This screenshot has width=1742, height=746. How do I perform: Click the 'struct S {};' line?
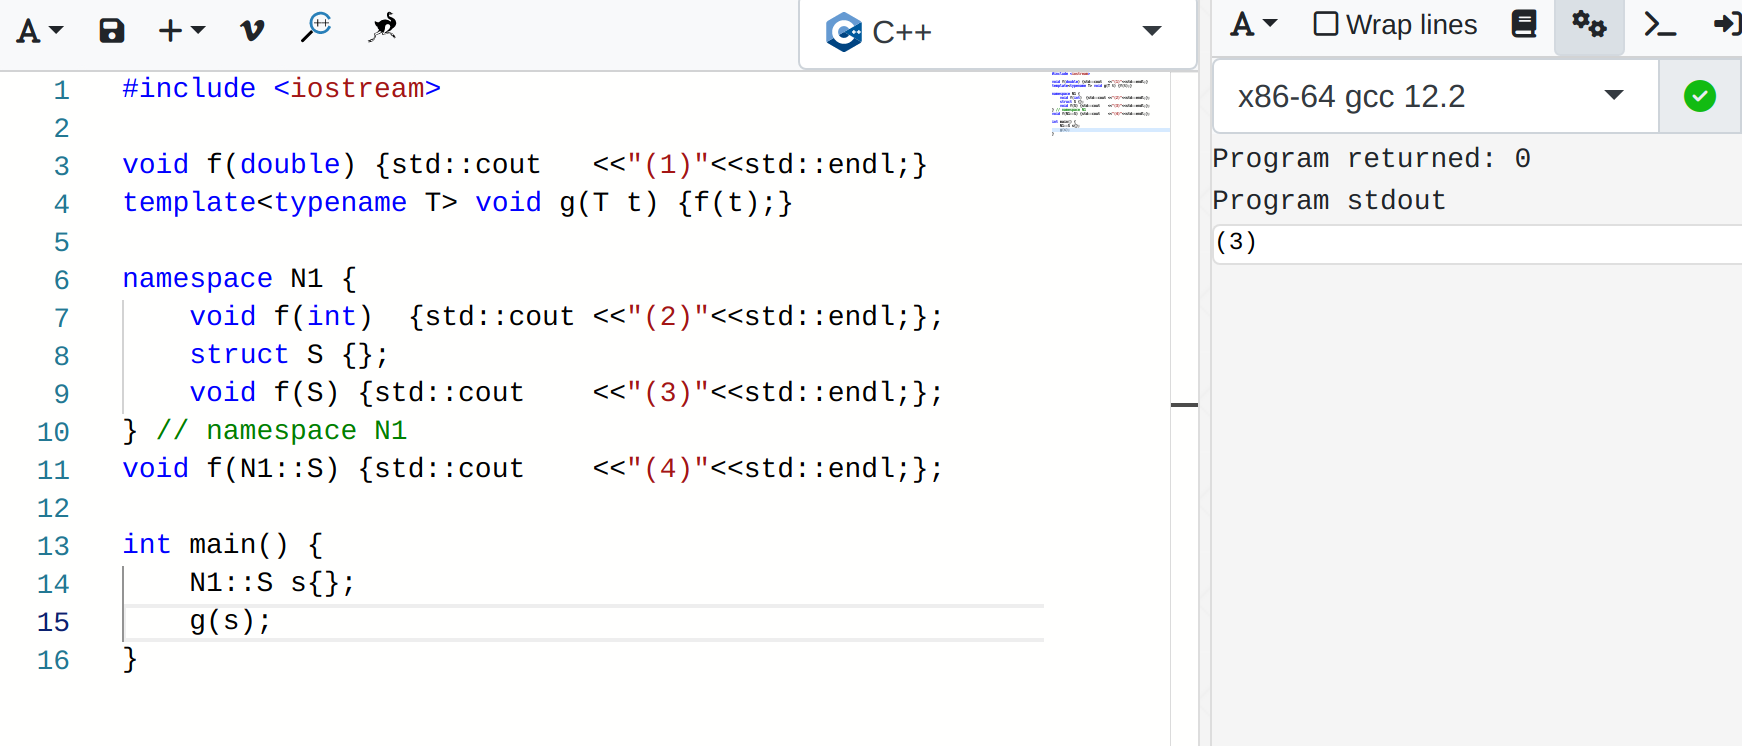(289, 355)
